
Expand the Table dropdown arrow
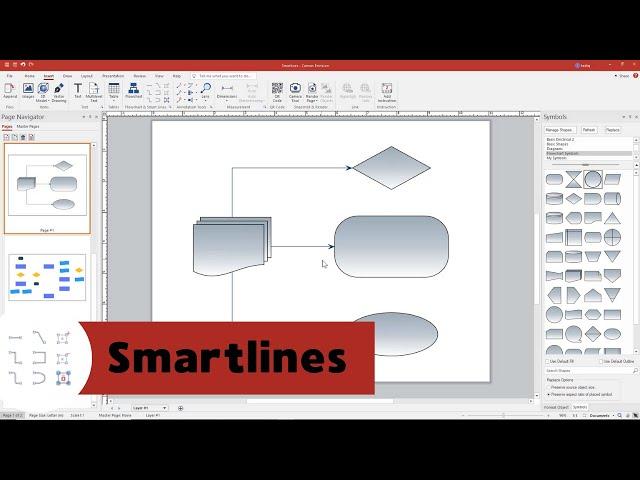pos(114,100)
